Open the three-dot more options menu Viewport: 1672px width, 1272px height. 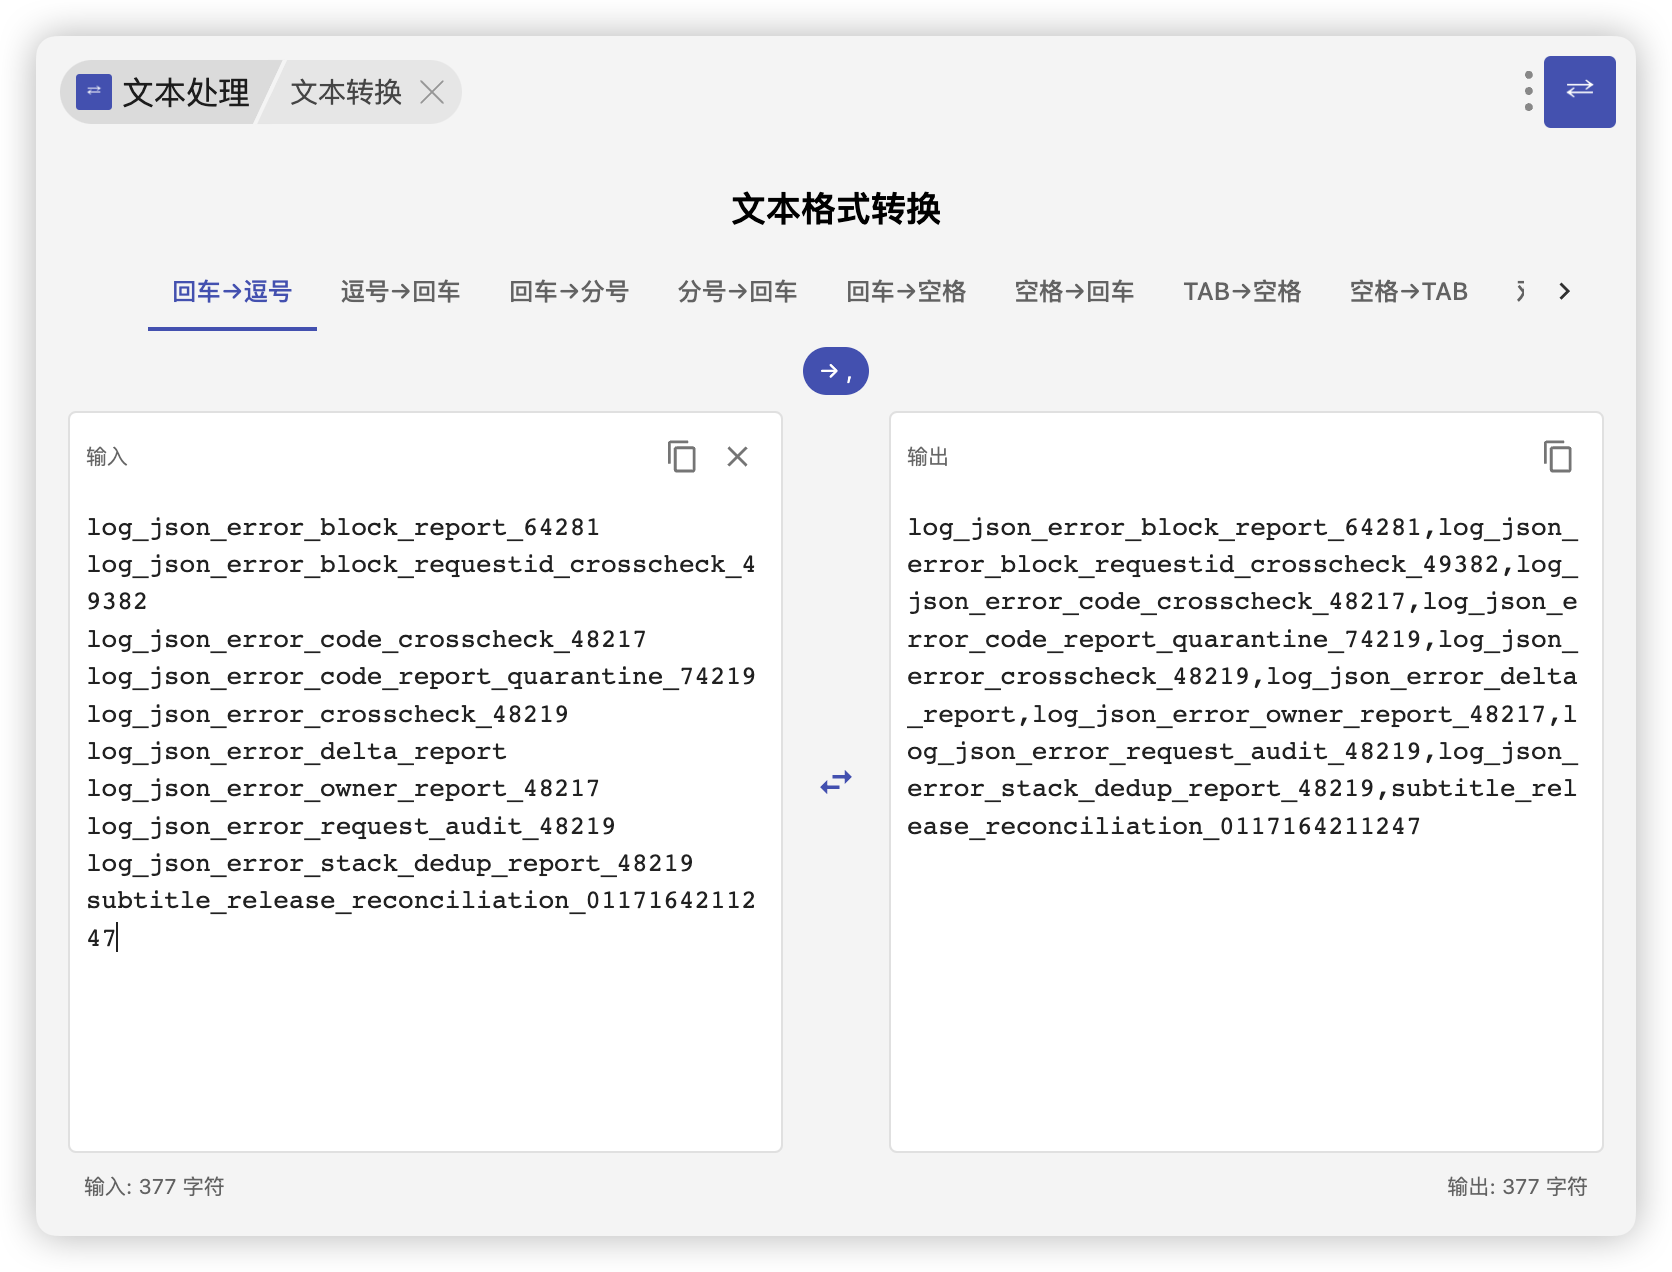(1528, 92)
